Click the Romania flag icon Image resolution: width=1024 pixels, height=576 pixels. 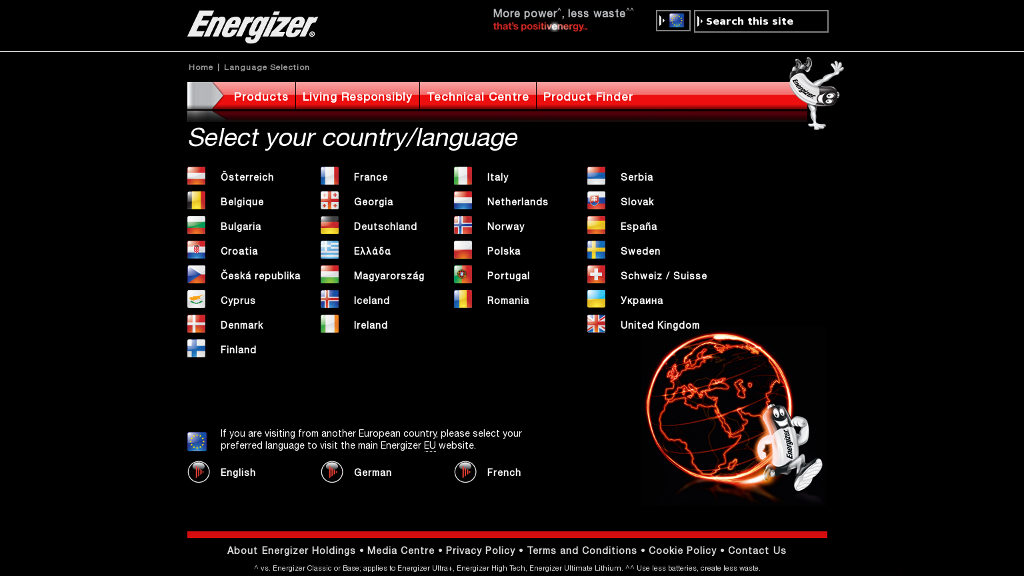(x=463, y=300)
